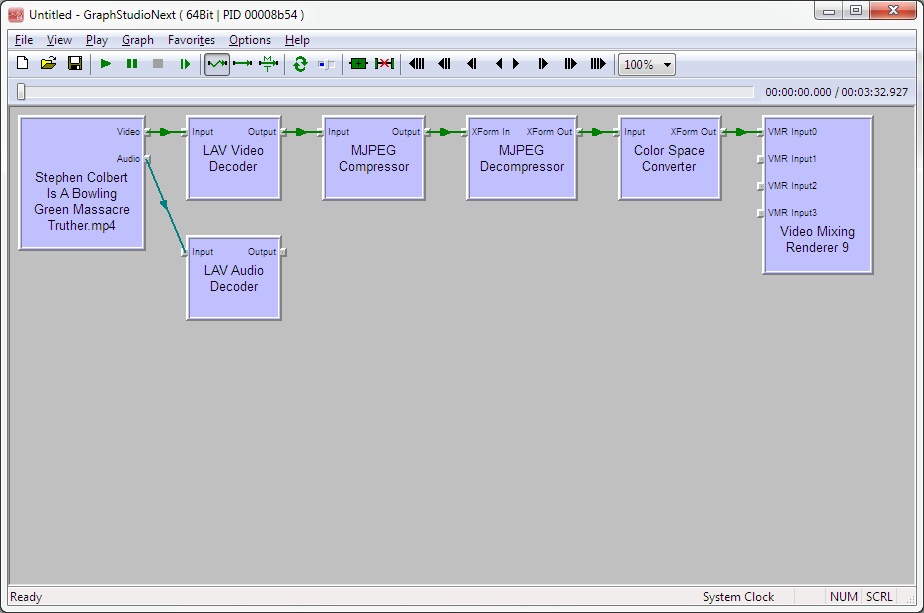The image size is (924, 613).
Task: Toggle connect with intermediate filter mode
Action: coord(266,64)
